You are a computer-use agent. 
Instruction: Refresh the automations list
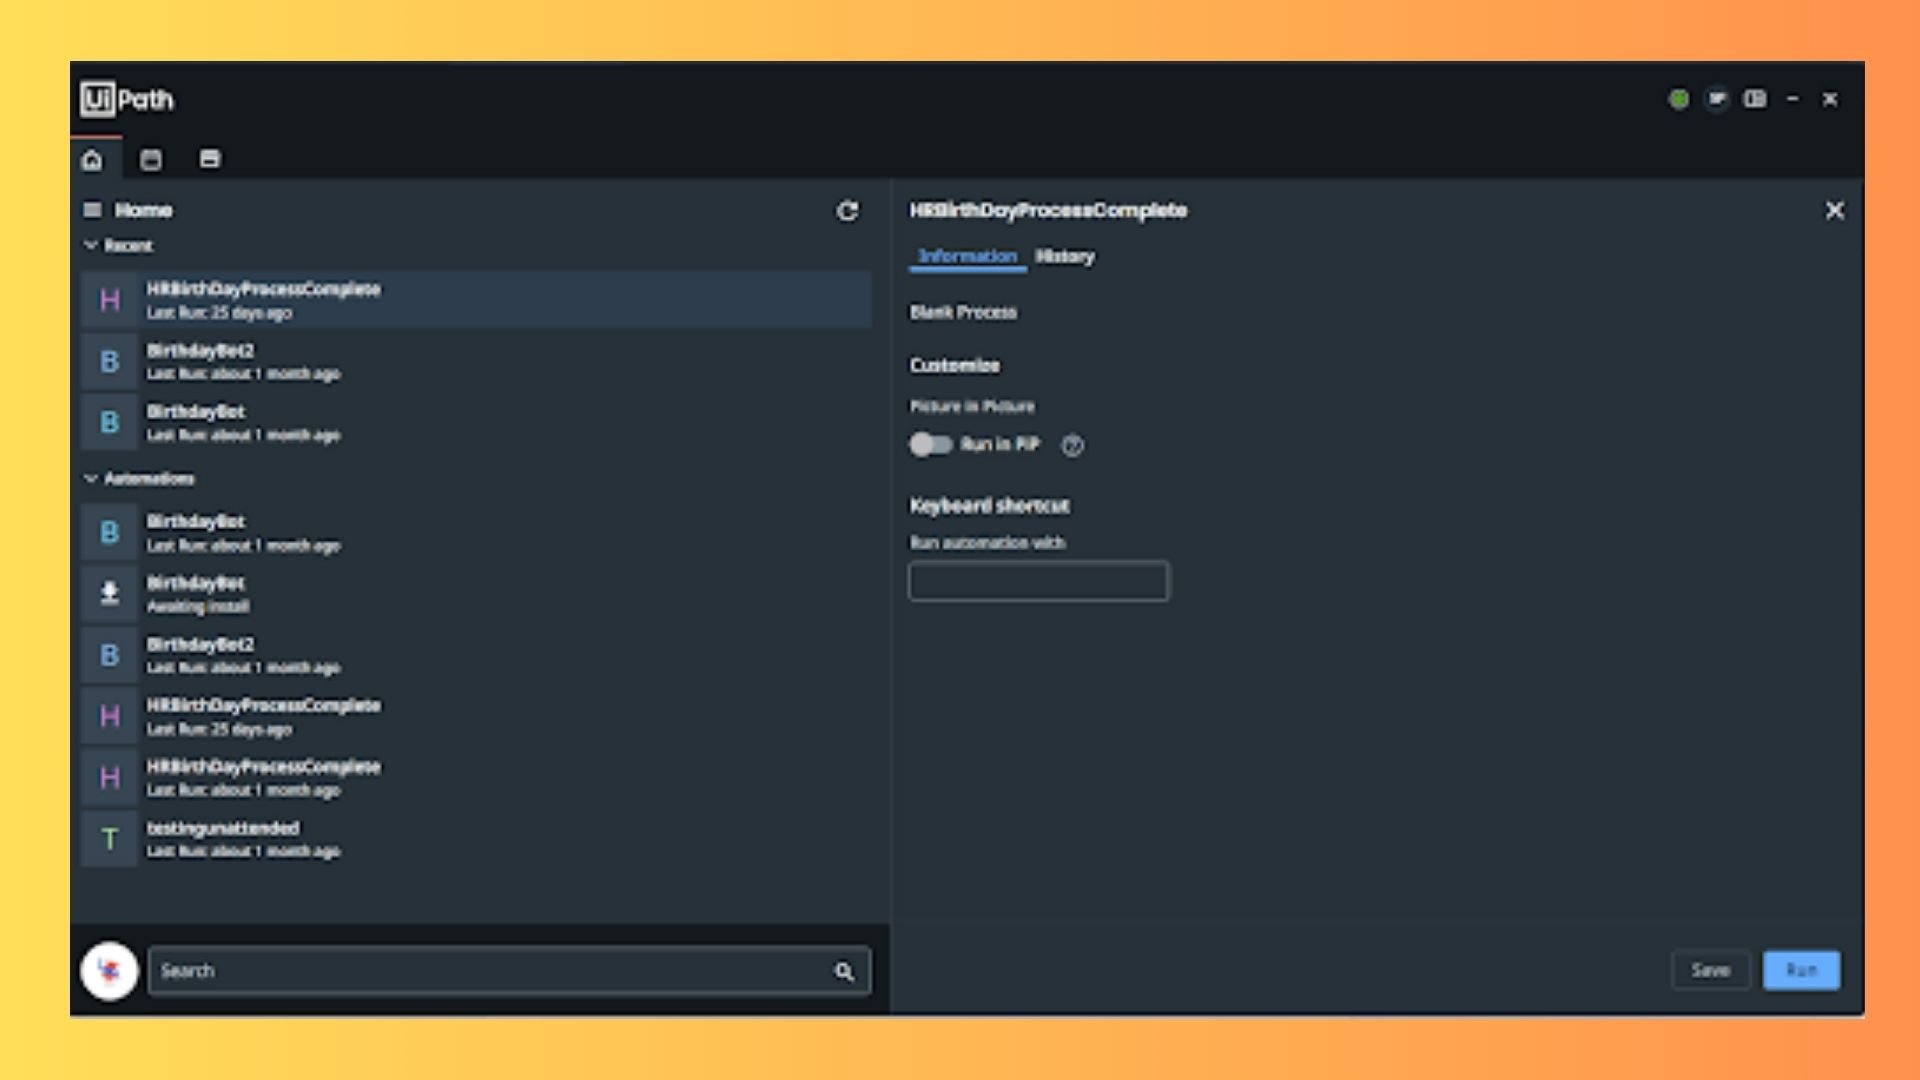click(x=847, y=212)
